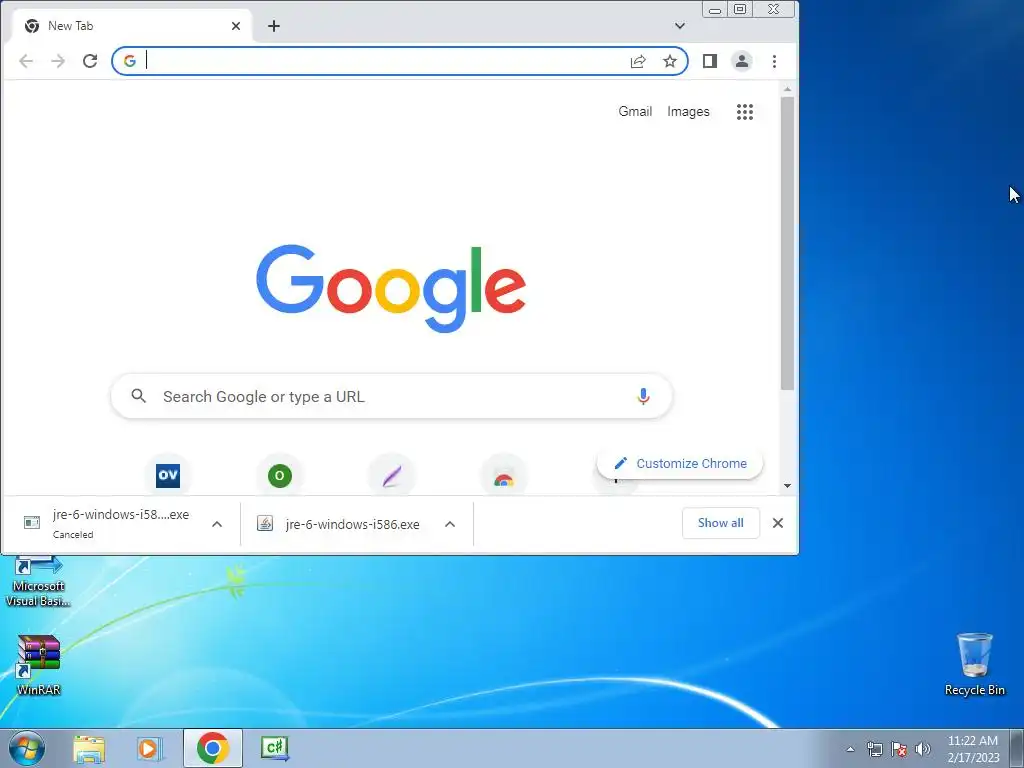Show hidden system tray icons
Screen dimensions: 1024x768
(x=850, y=749)
